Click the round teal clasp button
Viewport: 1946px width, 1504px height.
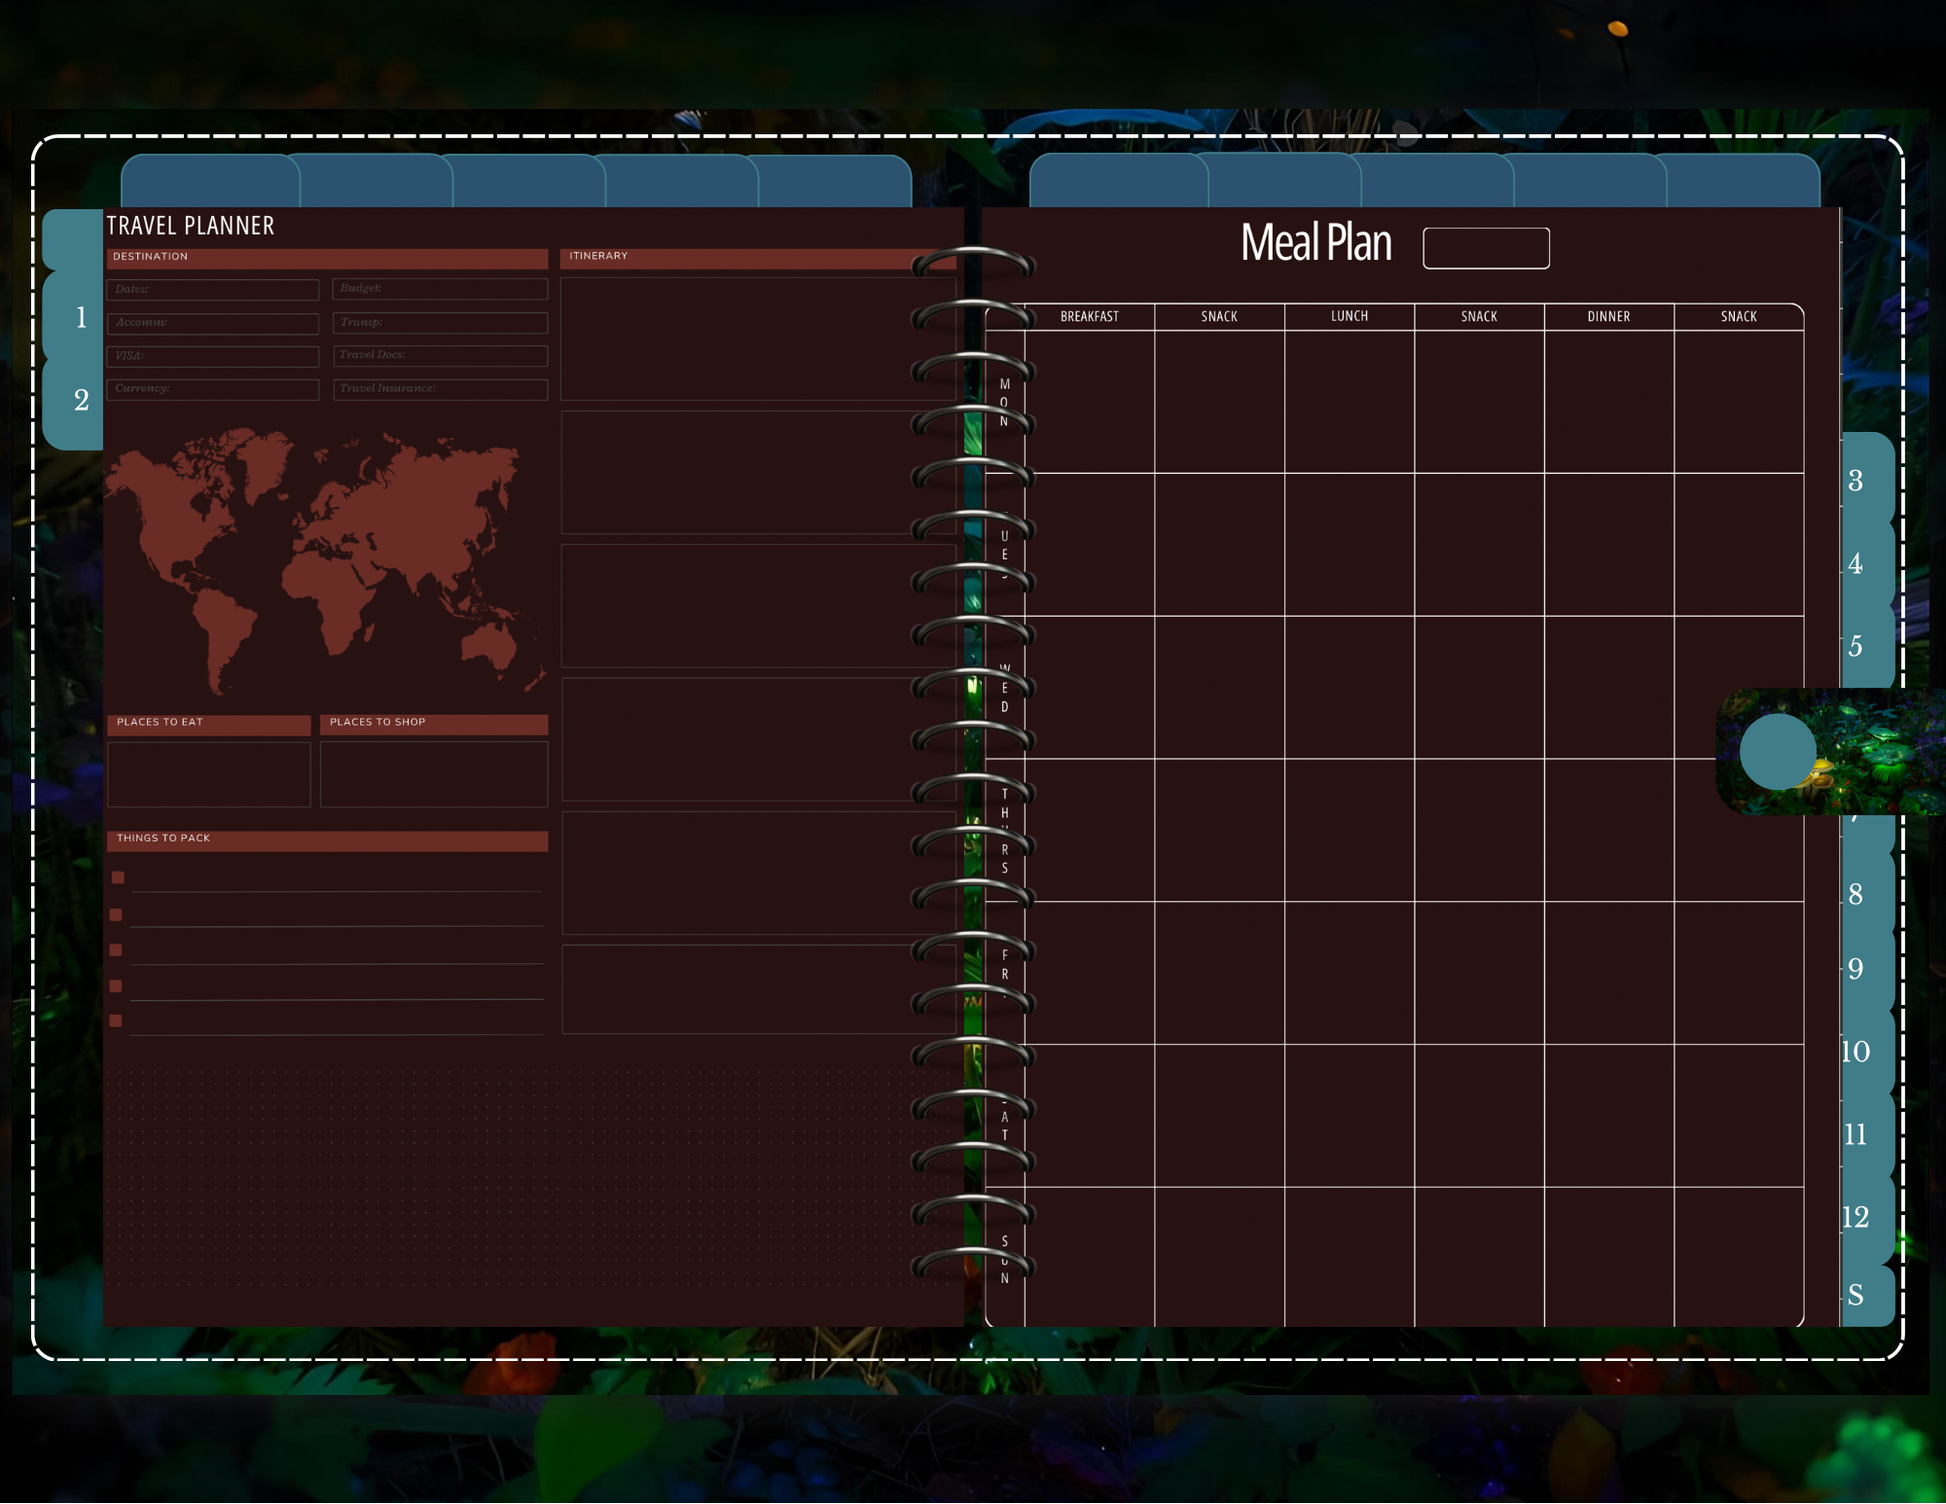coord(1777,751)
